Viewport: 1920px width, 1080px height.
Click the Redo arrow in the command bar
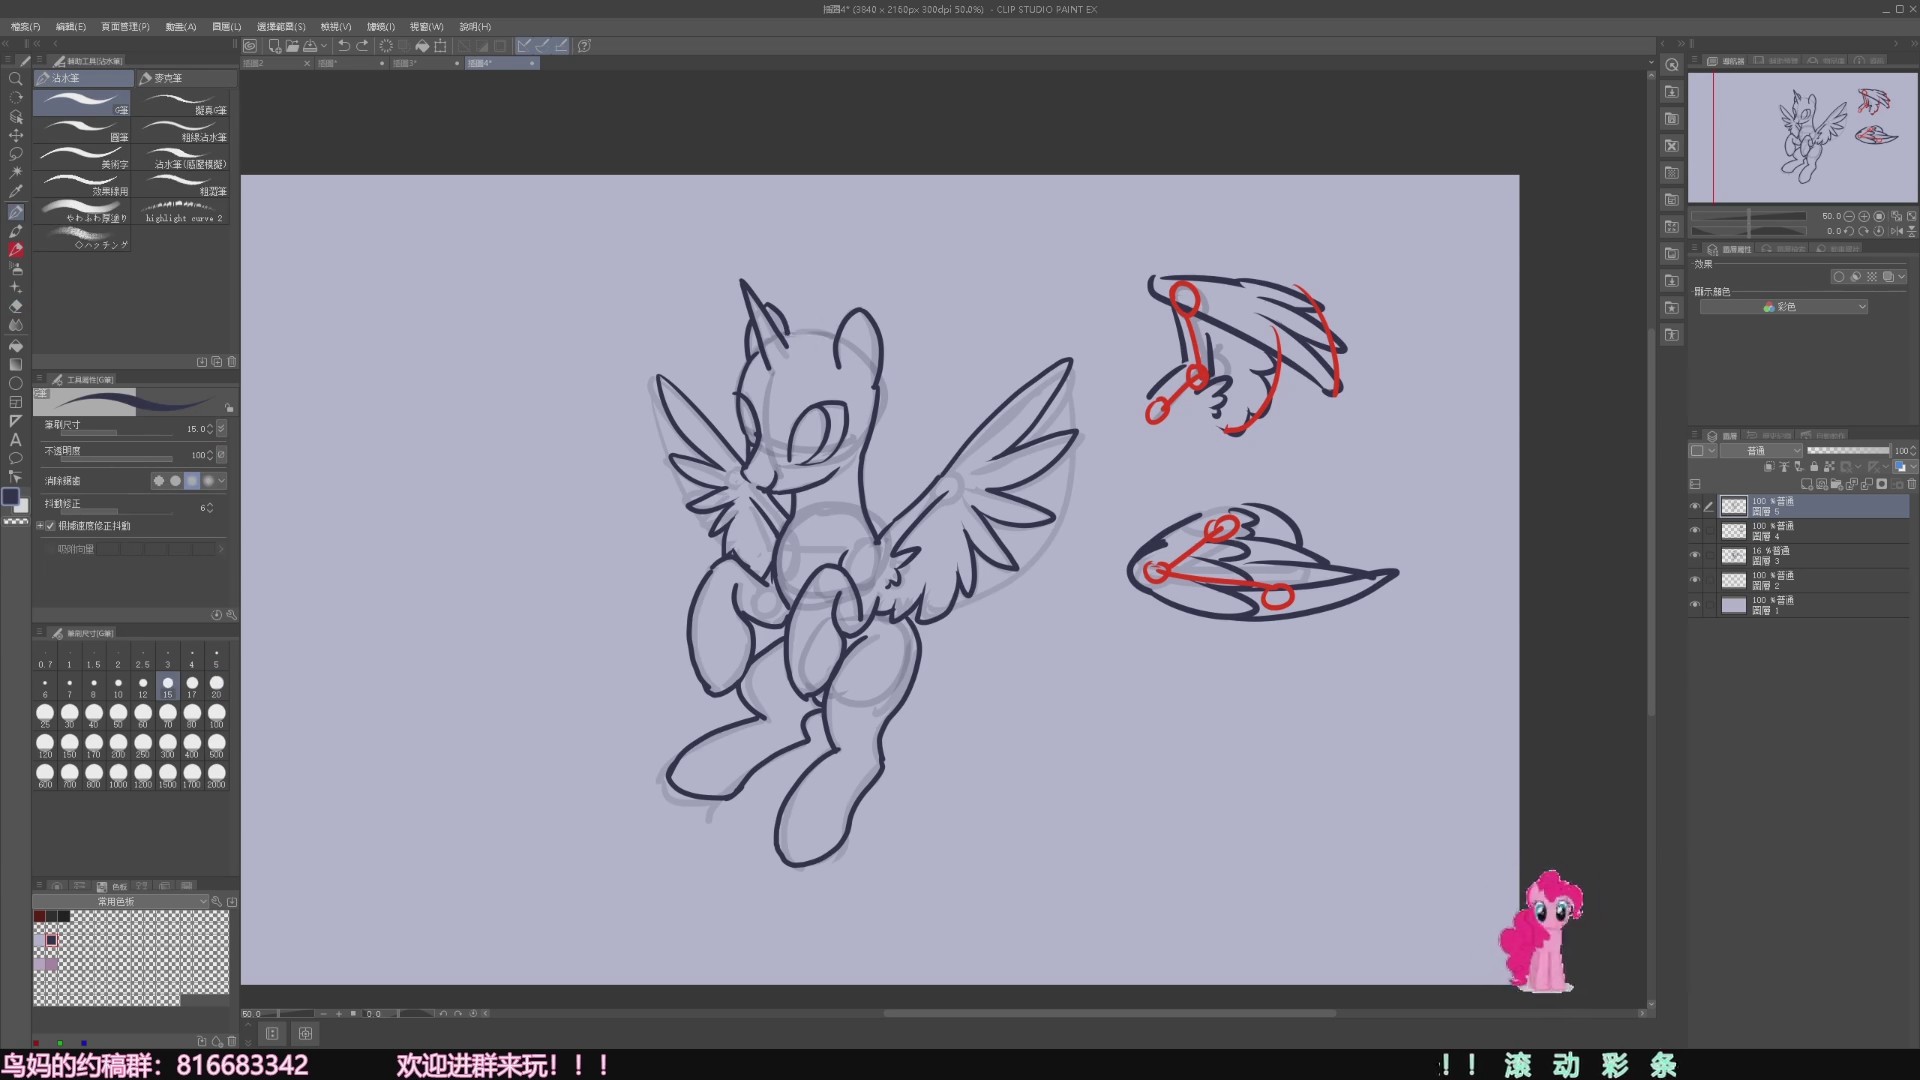362,46
